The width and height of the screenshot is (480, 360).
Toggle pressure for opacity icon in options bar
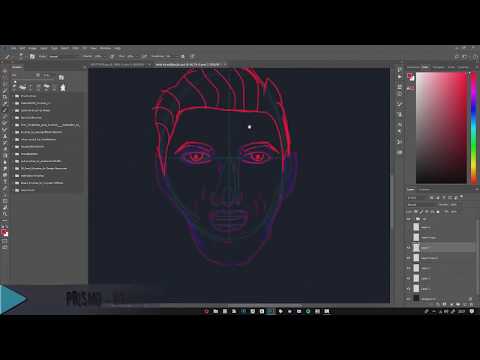(x=112, y=57)
